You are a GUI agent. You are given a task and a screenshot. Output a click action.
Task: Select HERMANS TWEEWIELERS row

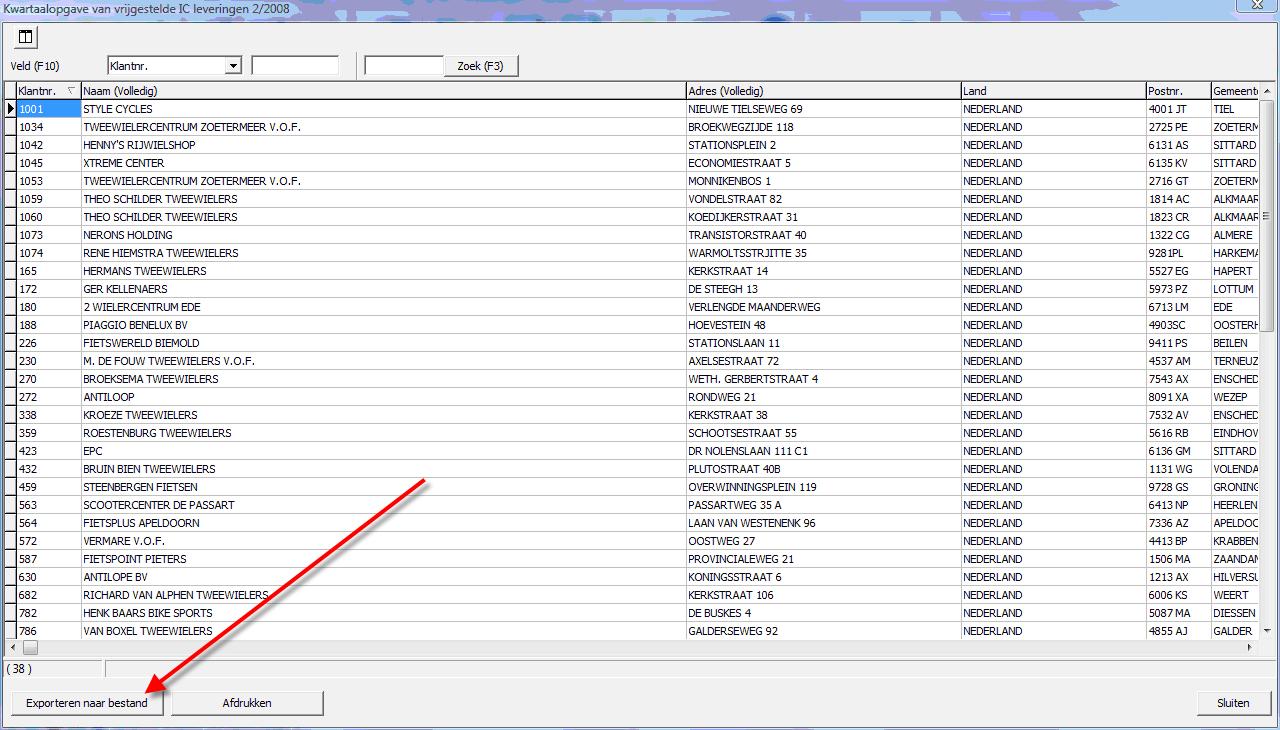click(x=632, y=271)
